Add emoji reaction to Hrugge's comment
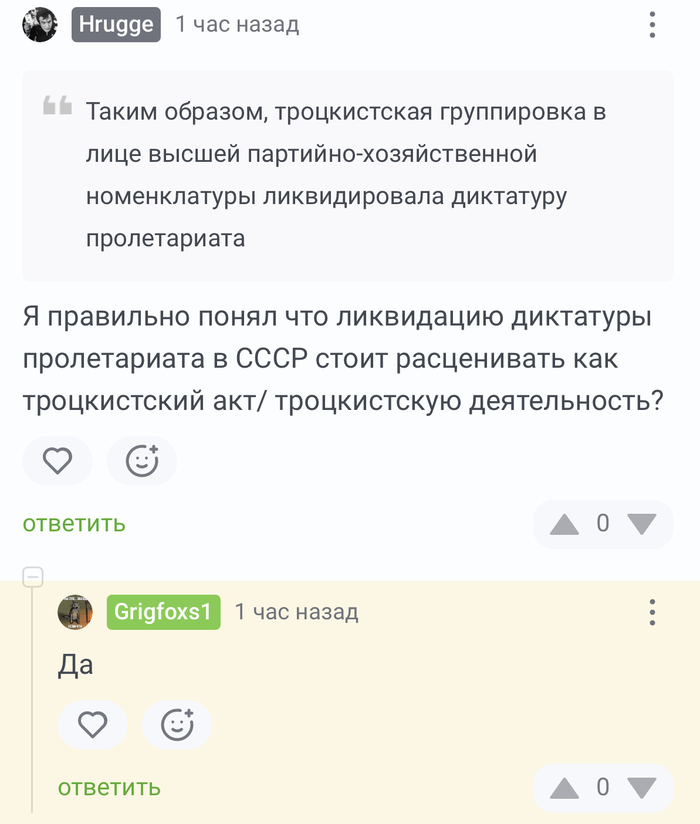This screenshot has height=824, width=700. (x=142, y=460)
